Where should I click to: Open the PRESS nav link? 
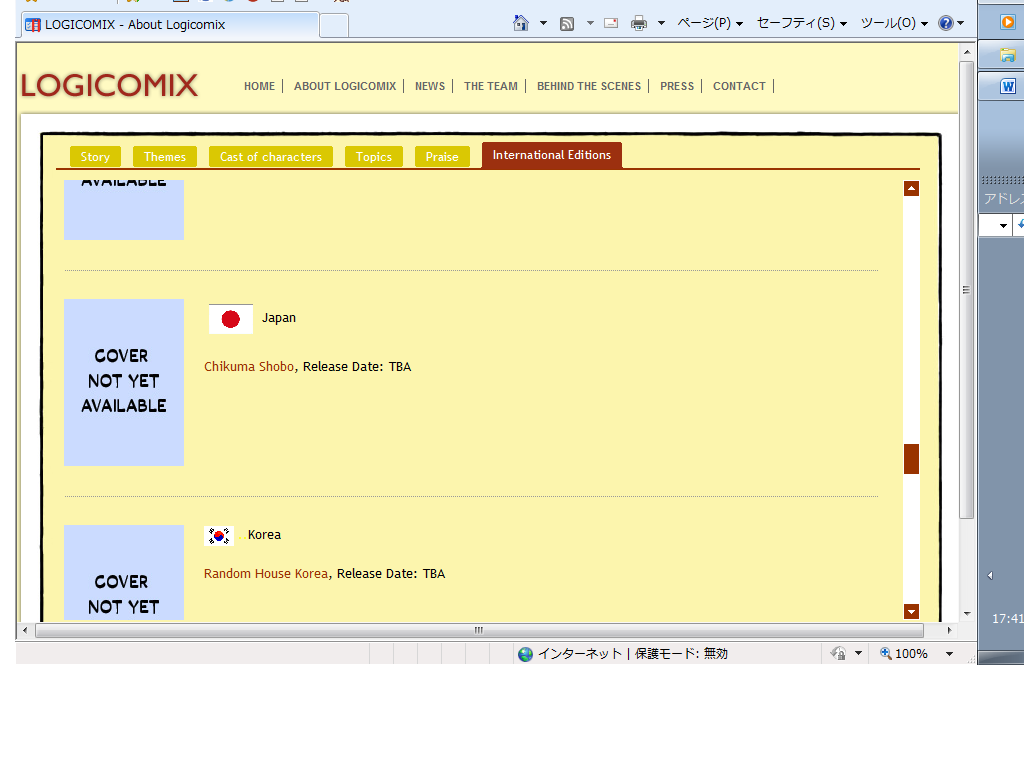pos(677,86)
